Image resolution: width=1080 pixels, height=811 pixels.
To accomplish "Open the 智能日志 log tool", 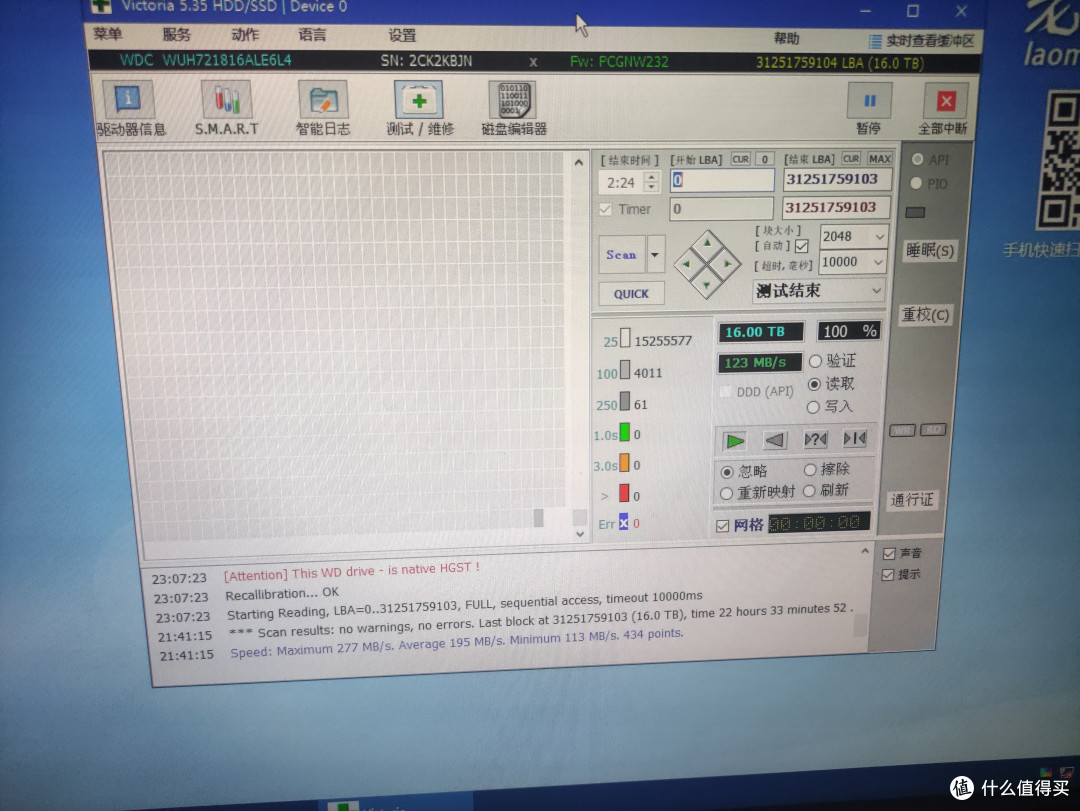I will click(x=323, y=101).
